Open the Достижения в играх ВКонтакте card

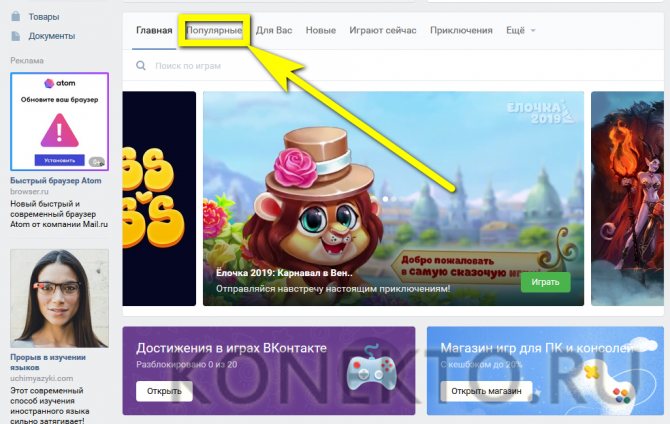pyautogui.click(x=269, y=371)
